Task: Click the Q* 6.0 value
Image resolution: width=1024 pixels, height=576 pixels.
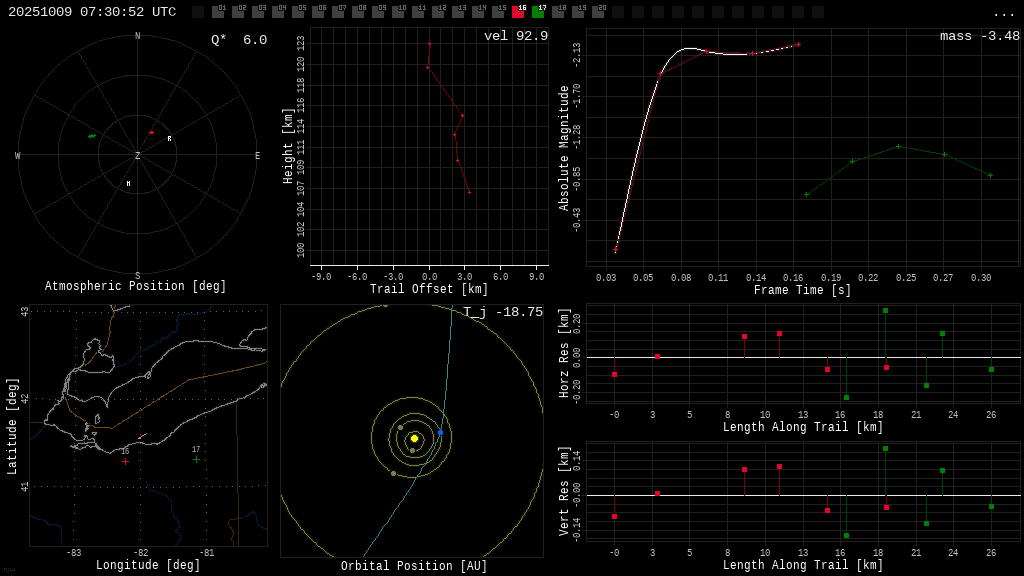Action: pyautogui.click(x=239, y=40)
